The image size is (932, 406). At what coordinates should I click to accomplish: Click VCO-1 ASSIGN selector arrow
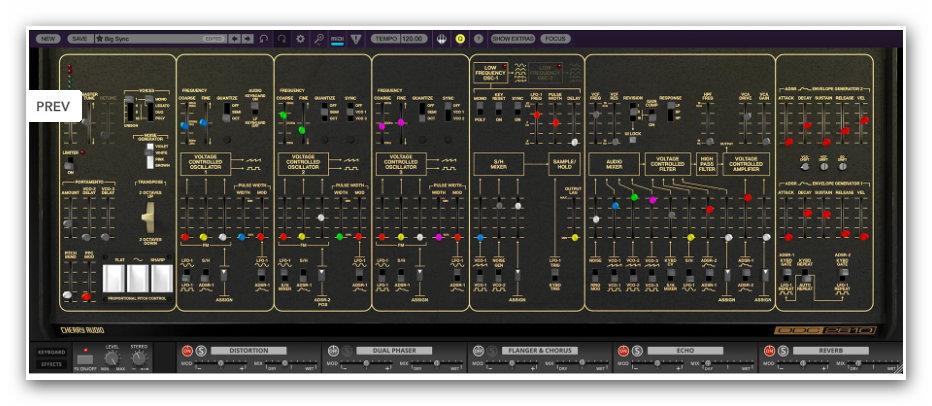[224, 275]
